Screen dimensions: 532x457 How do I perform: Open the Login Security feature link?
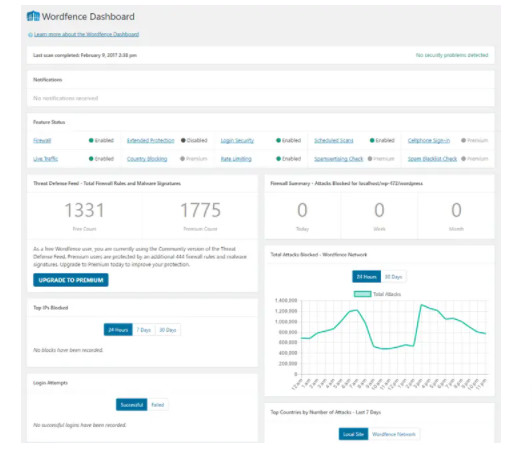[x=237, y=140]
